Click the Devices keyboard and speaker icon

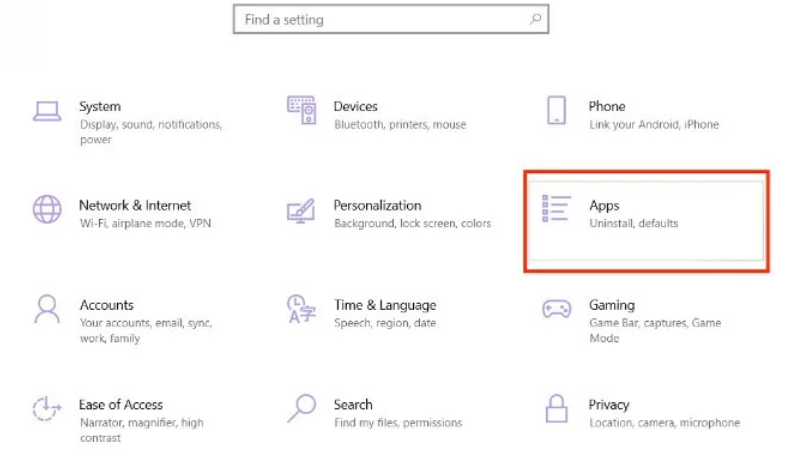coord(302,110)
